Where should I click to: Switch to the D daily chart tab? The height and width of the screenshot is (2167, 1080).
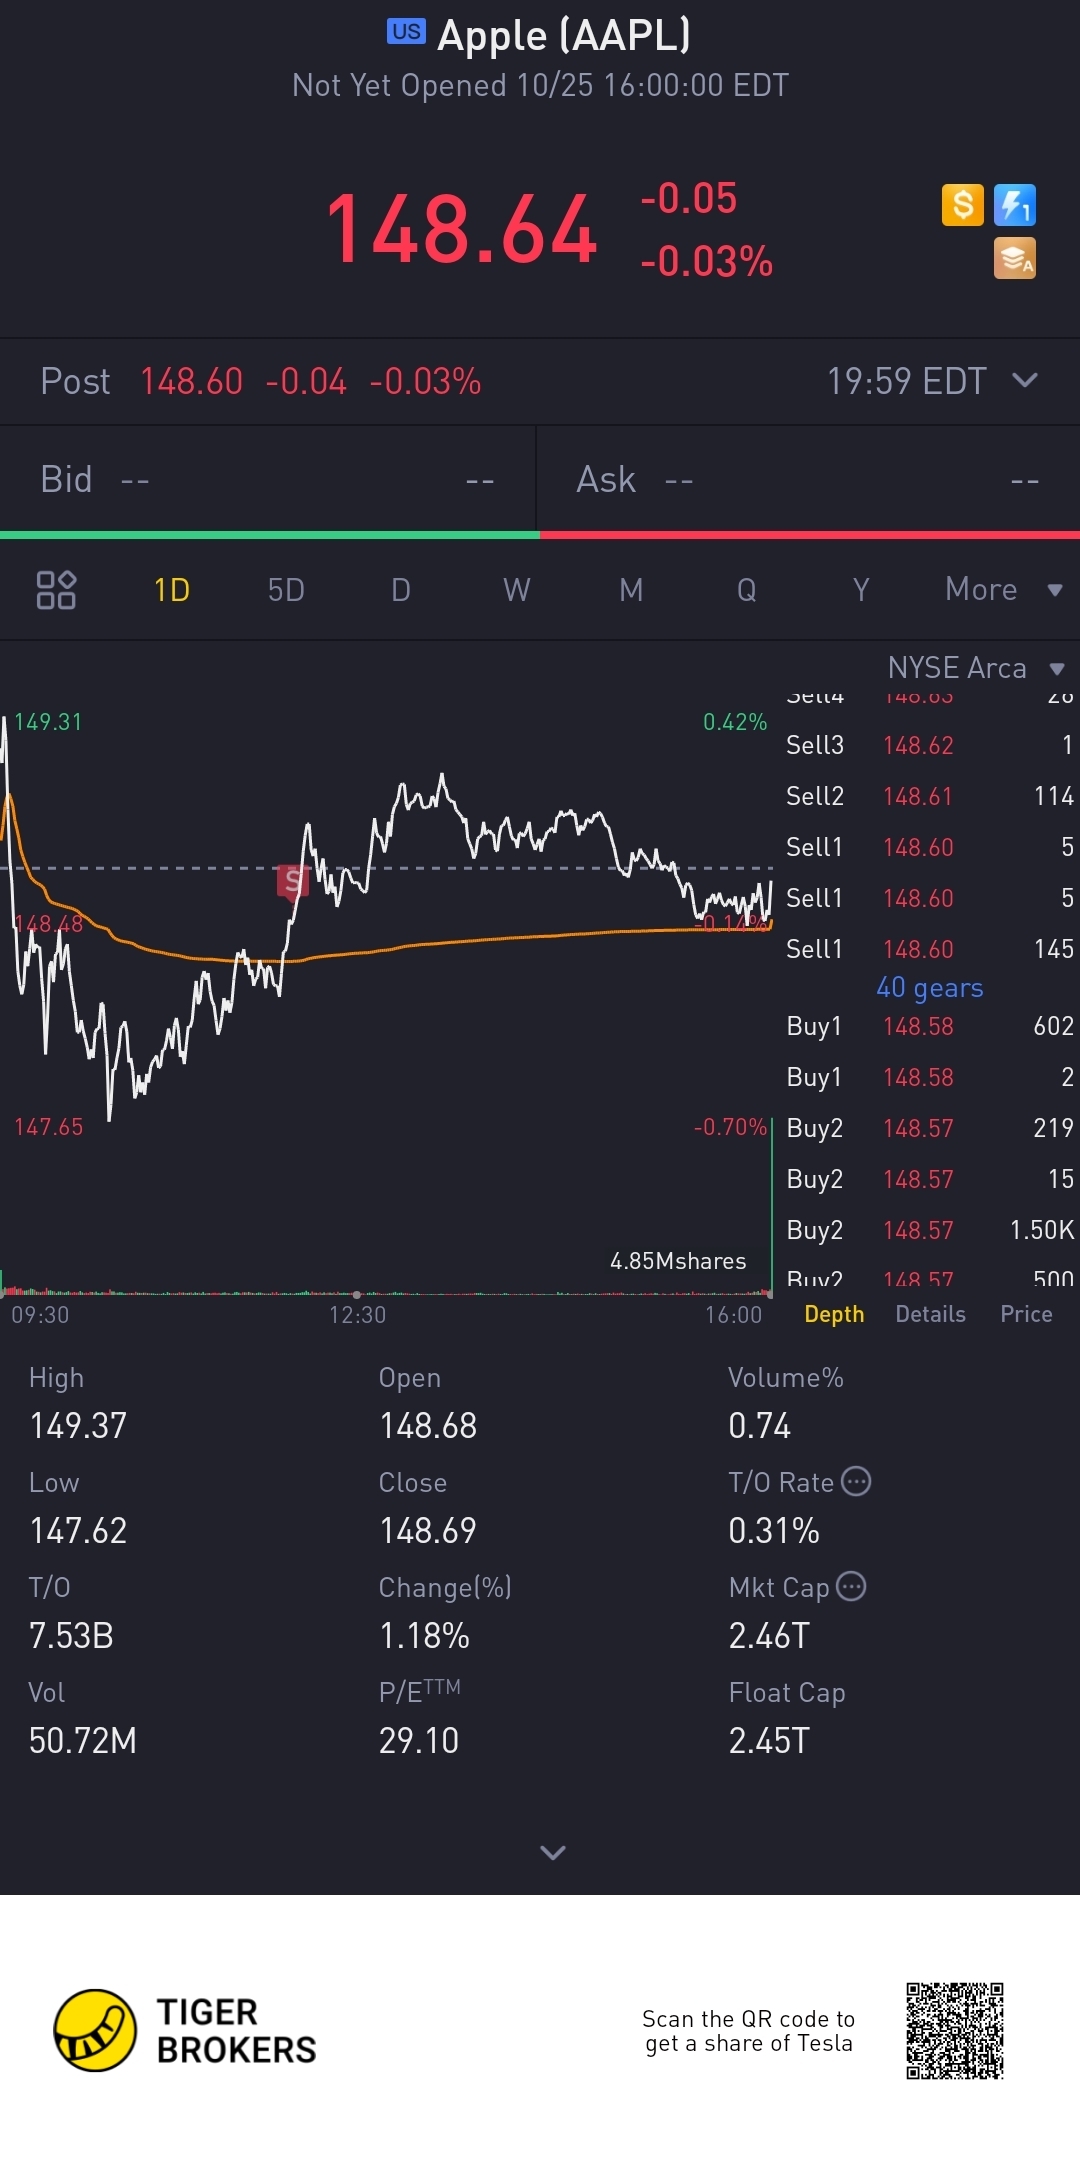401,590
